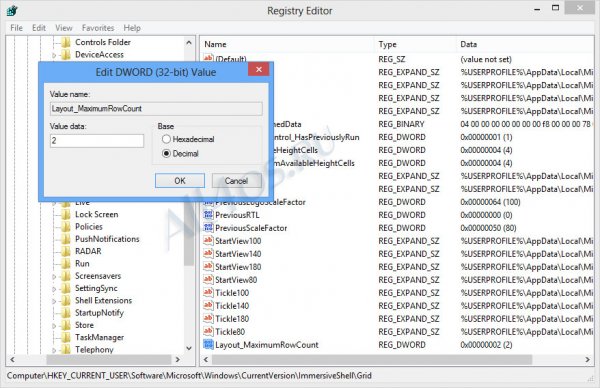Click the Layout_MaximumRowCount DWORD icon
Image resolution: width=600 pixels, height=388 pixels.
click(x=208, y=345)
